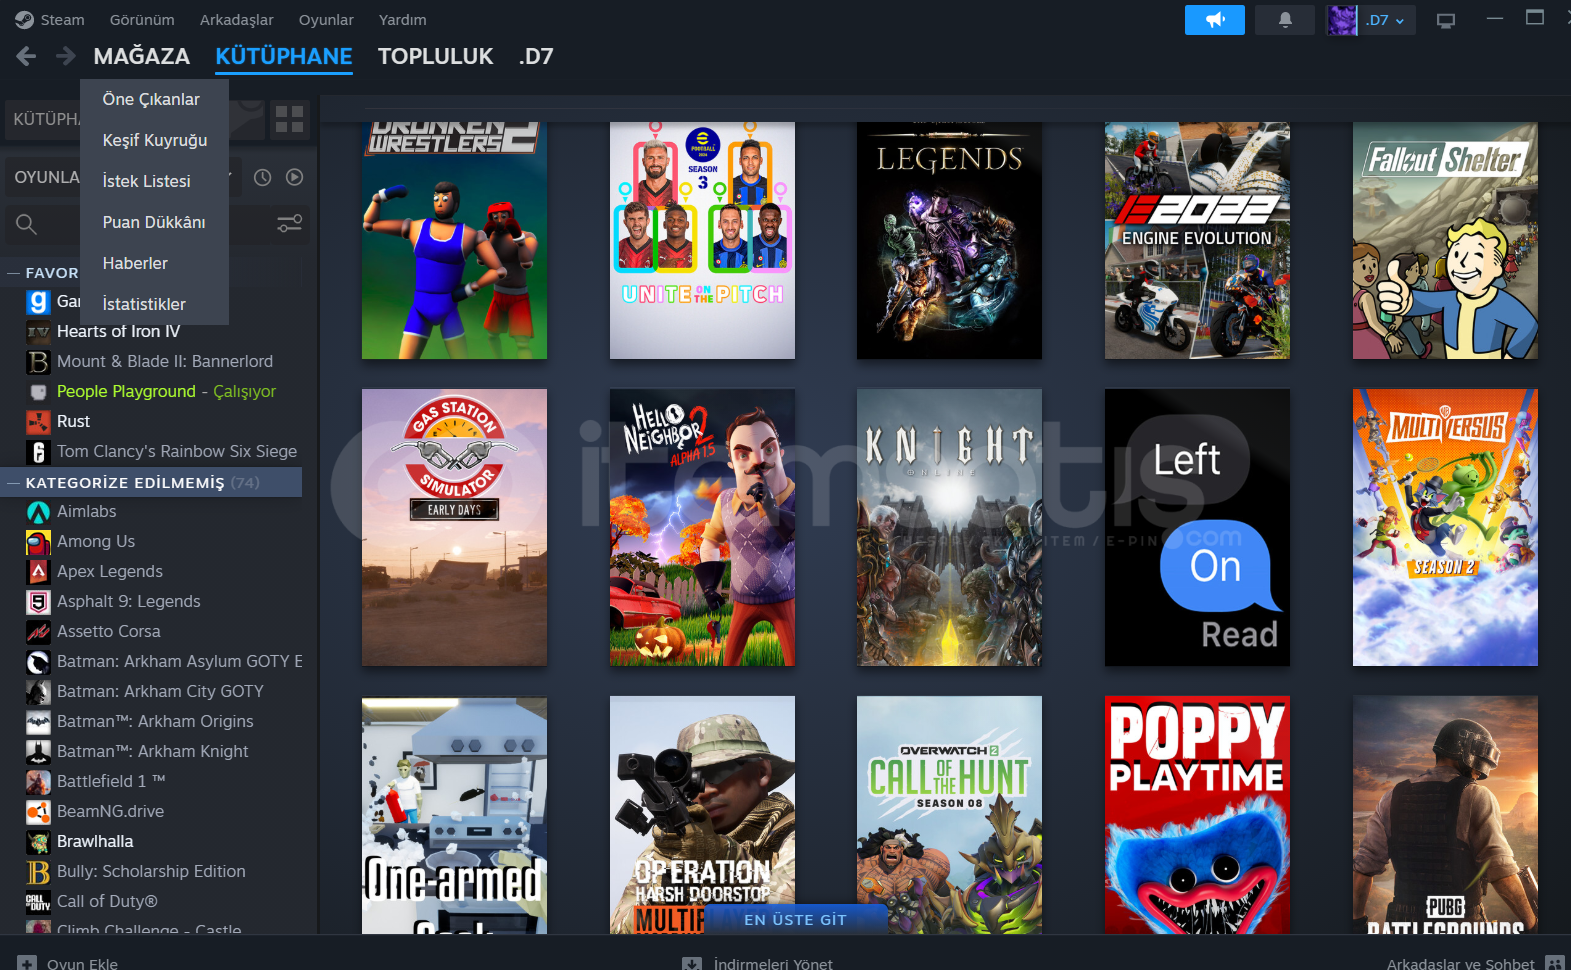The image size is (1571, 970).
Task: Select Battlefield 1 entry
Action: point(111,781)
